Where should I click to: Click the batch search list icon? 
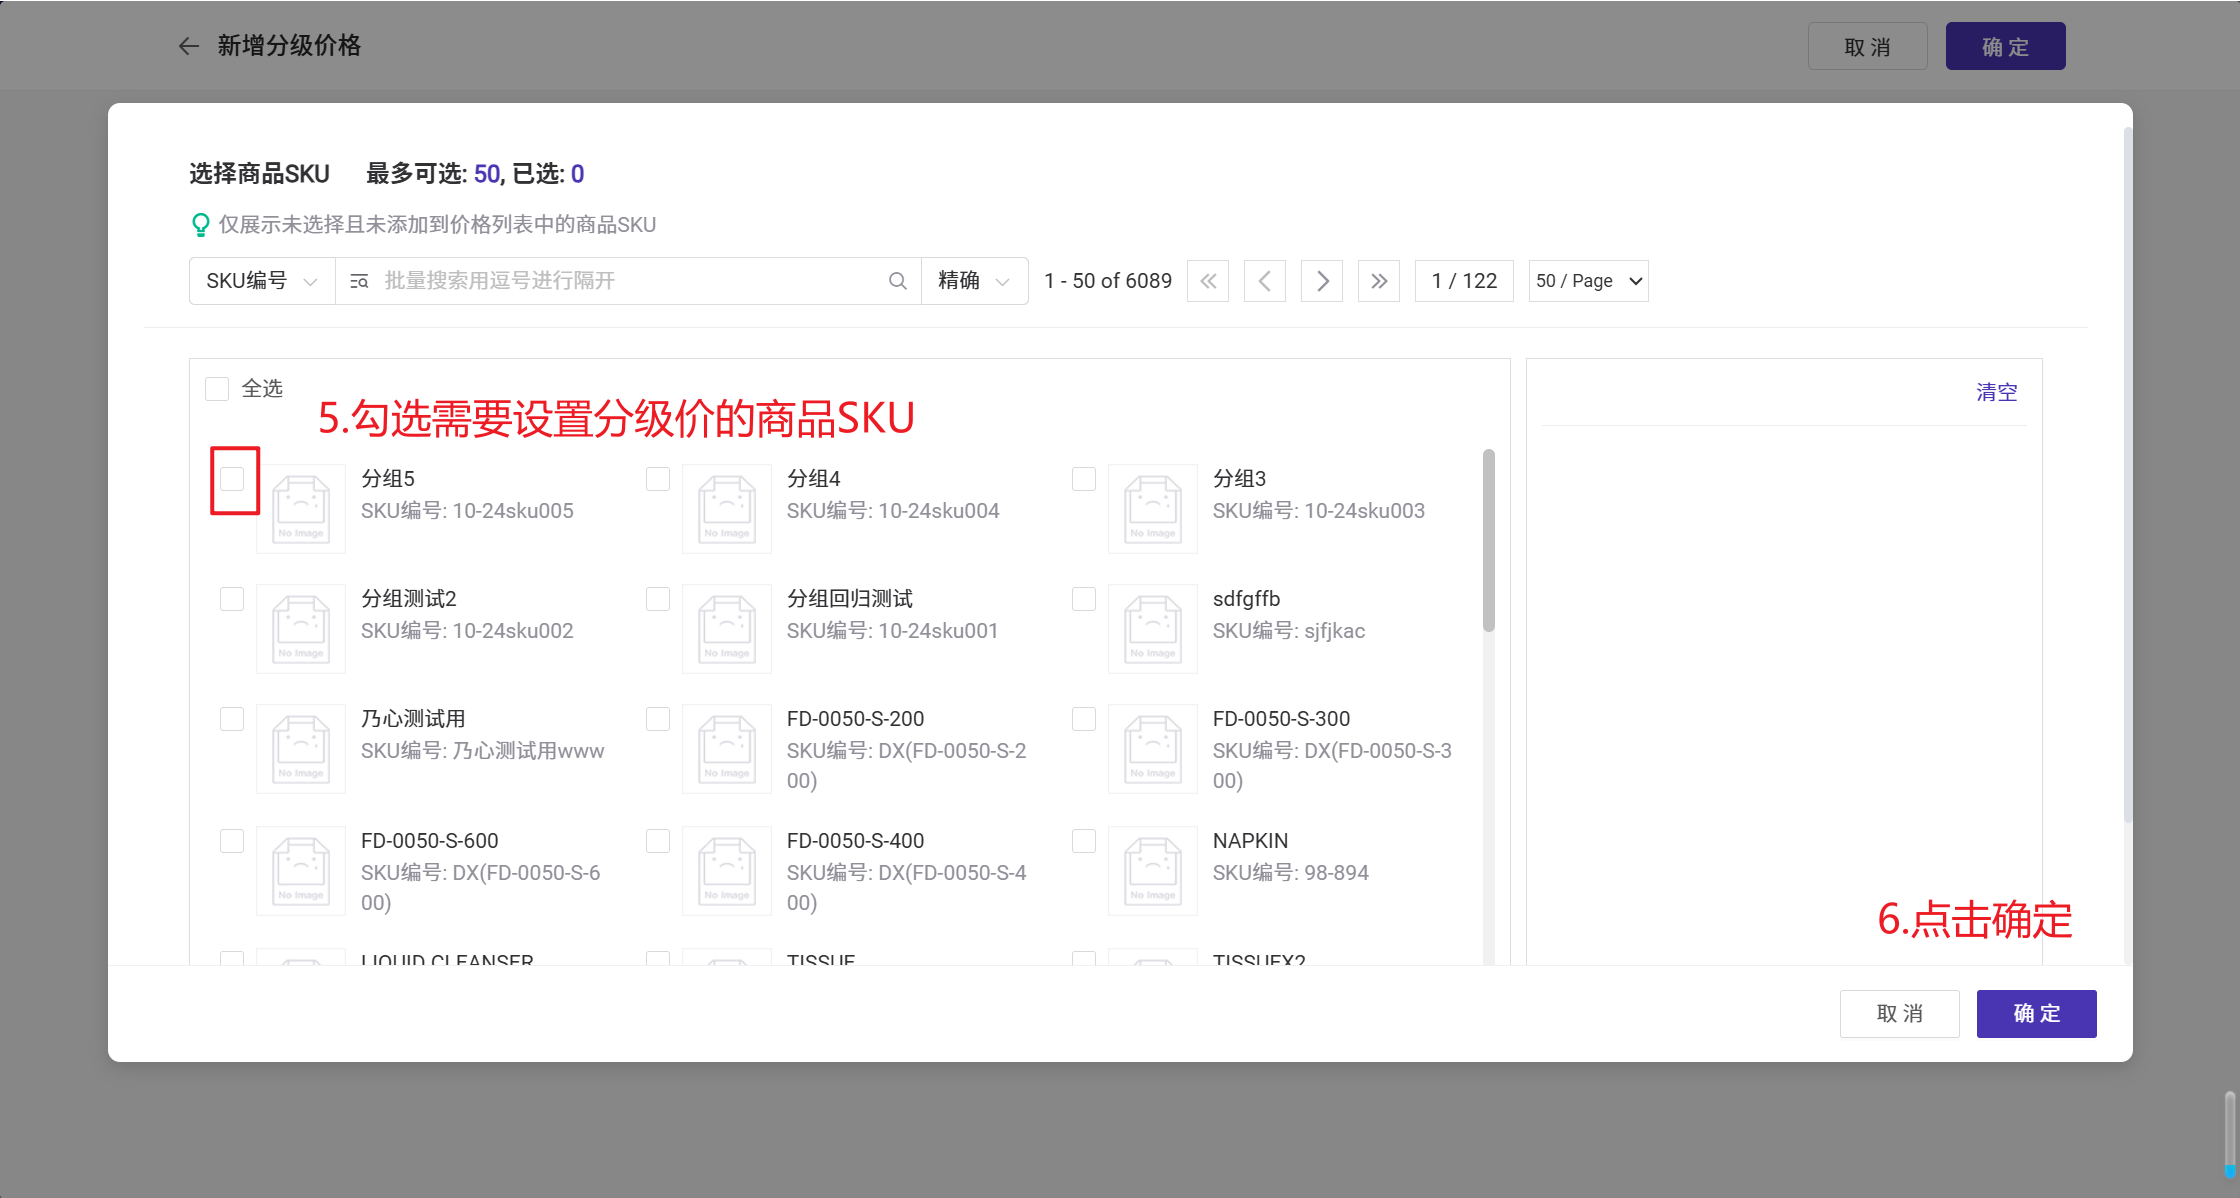359,281
